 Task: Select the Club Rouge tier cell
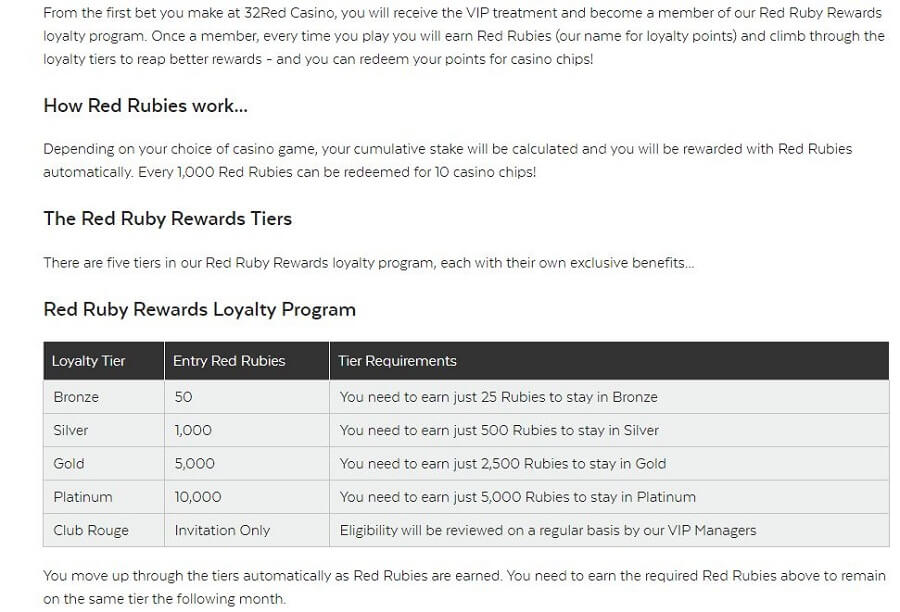point(104,530)
